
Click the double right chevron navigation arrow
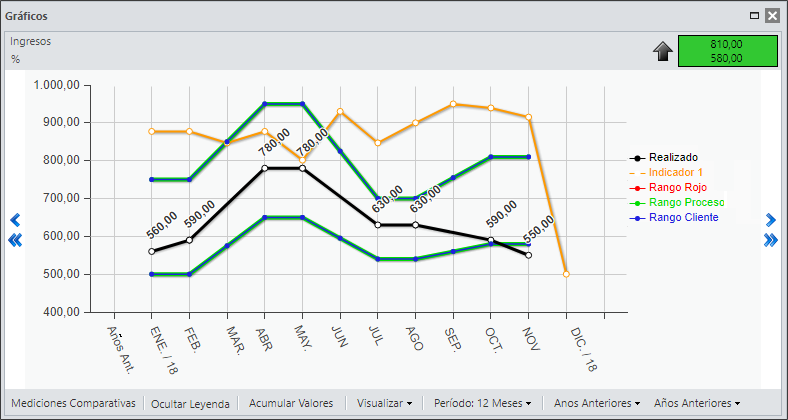tap(770, 241)
